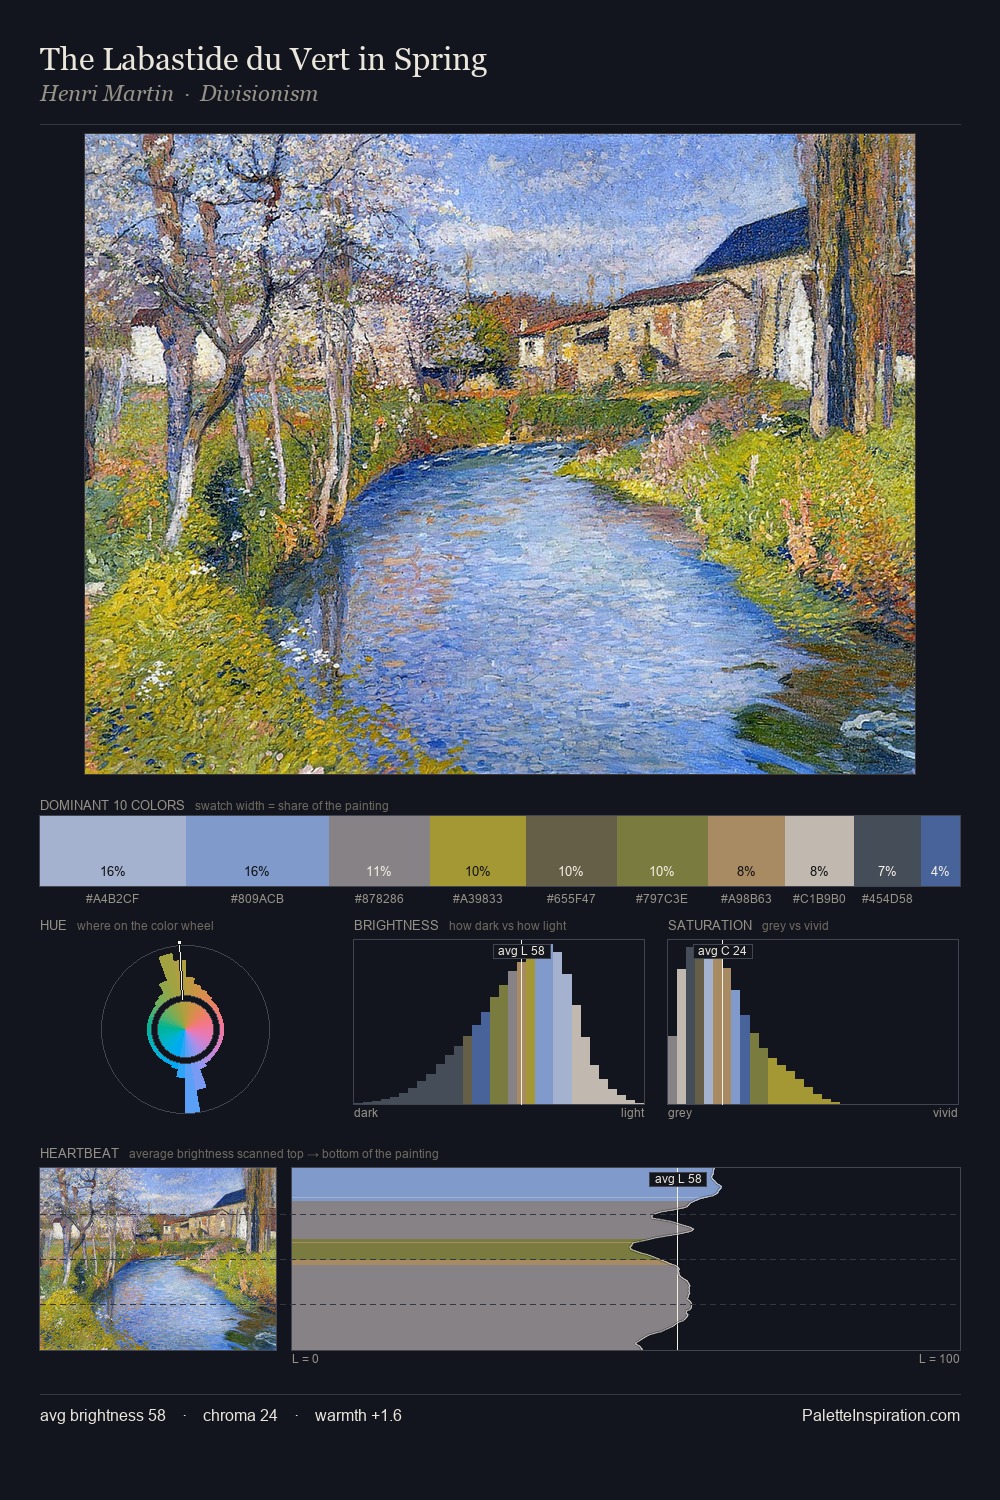Open the PaletteInspiration.com link

pyautogui.click(x=881, y=1415)
